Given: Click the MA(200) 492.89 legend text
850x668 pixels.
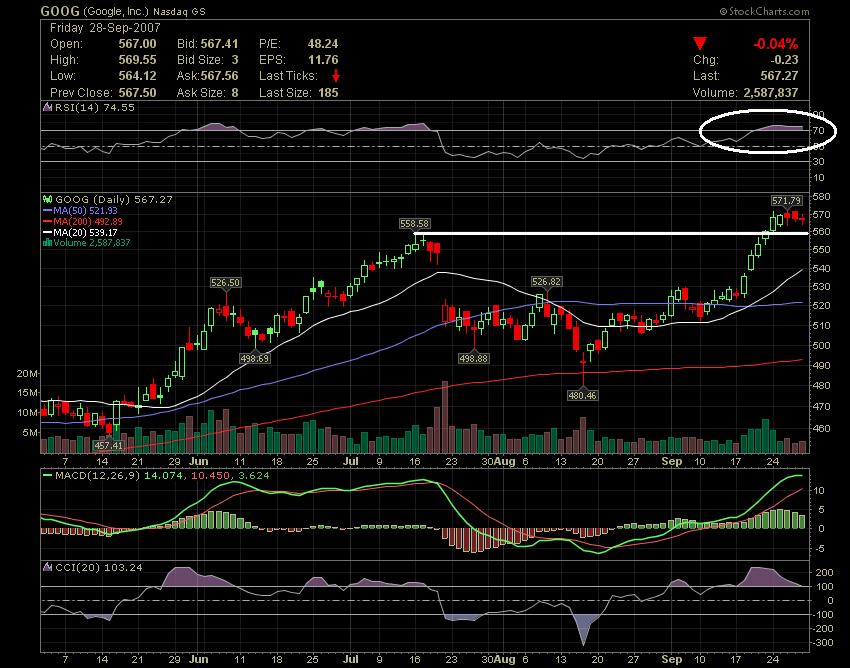Looking at the screenshot, I should pos(88,222).
